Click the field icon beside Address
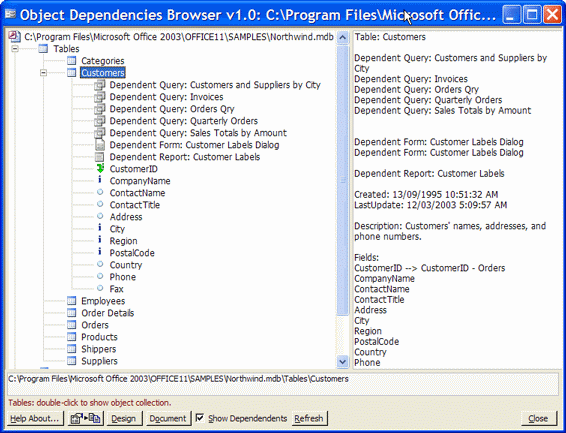Screen dimensions: 566x433 click(x=100, y=216)
